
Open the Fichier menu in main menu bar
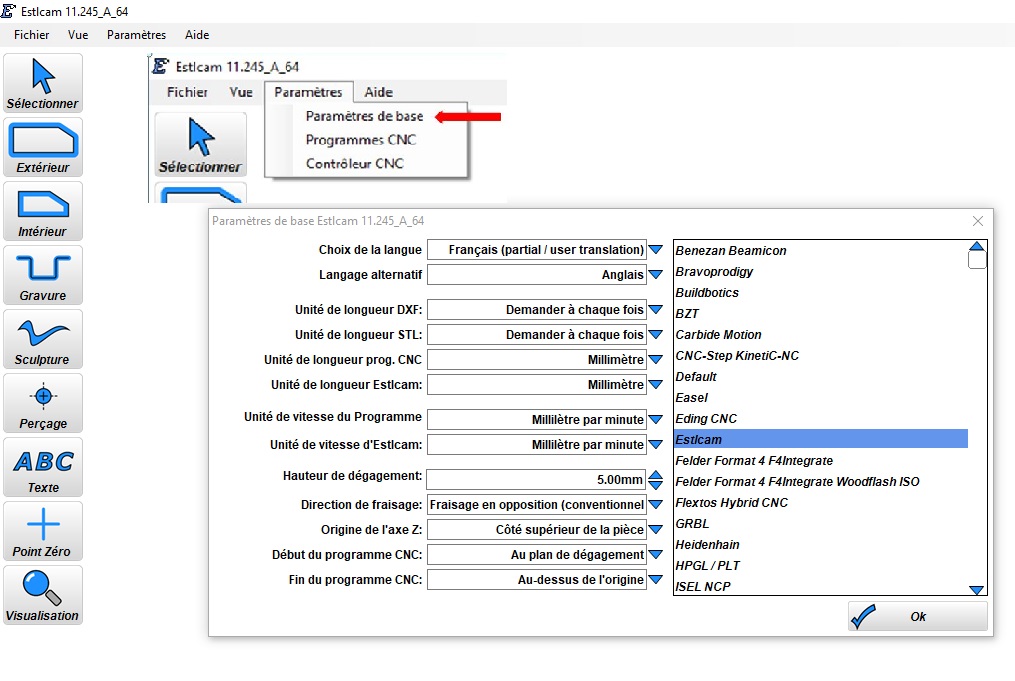pyautogui.click(x=32, y=35)
